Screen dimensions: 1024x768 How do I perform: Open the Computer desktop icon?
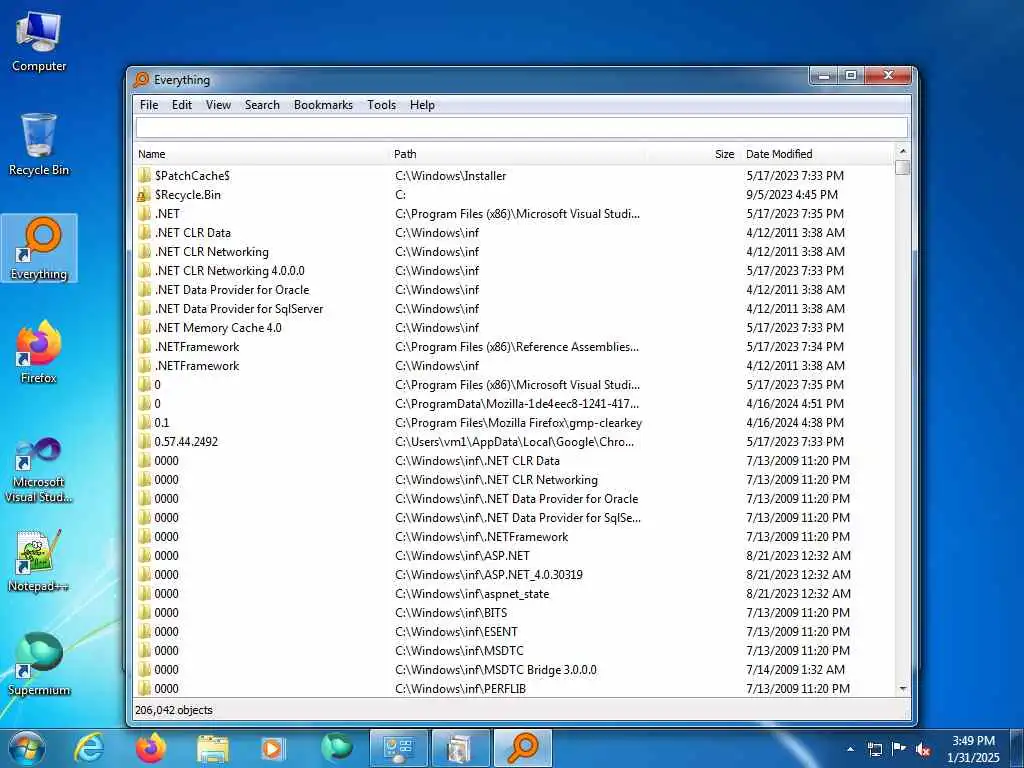[x=39, y=42]
